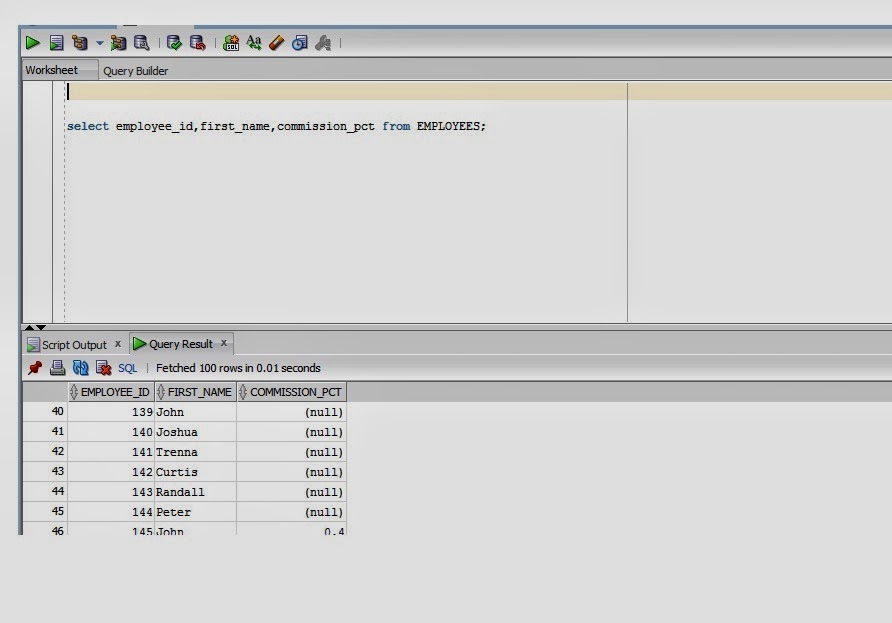
Task: Execute the script using Run Script icon
Action: [x=57, y=43]
